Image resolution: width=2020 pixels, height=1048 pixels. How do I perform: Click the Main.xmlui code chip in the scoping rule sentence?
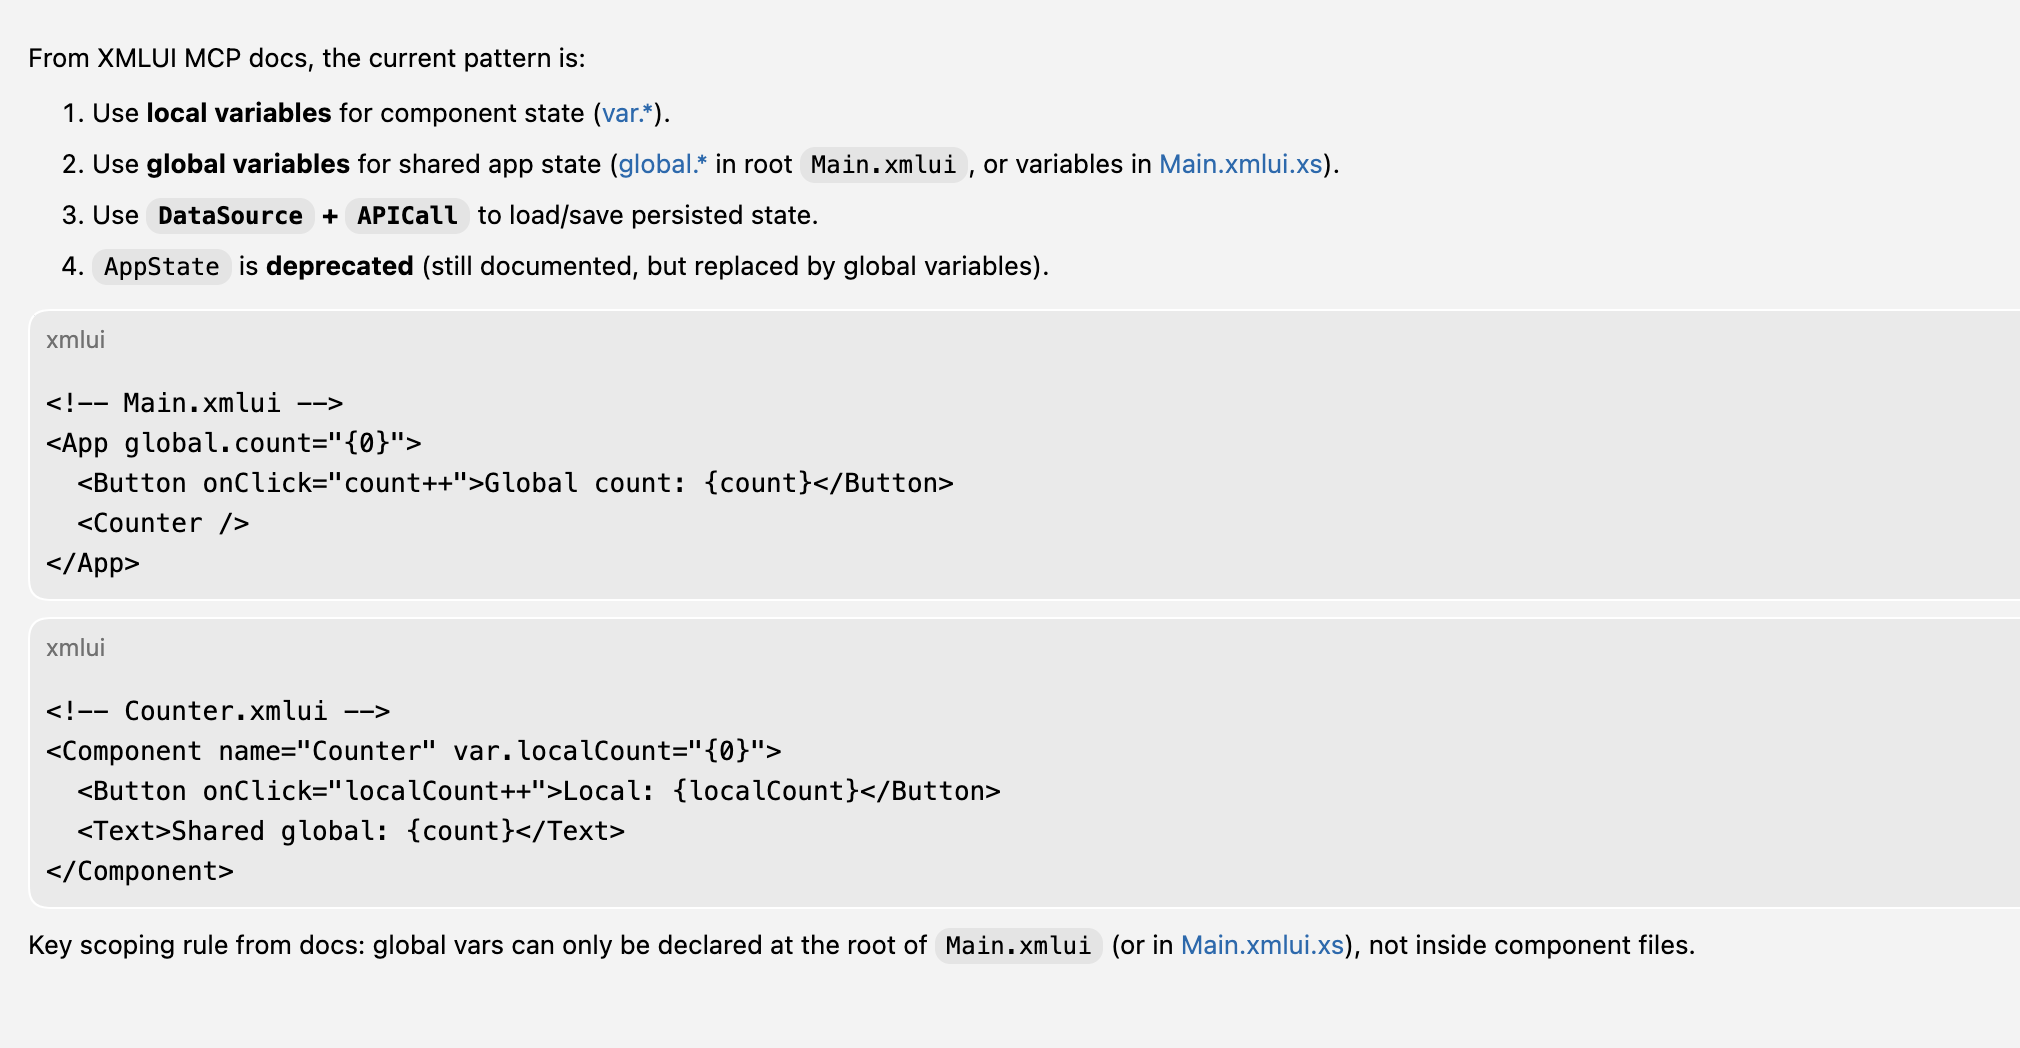(1018, 945)
